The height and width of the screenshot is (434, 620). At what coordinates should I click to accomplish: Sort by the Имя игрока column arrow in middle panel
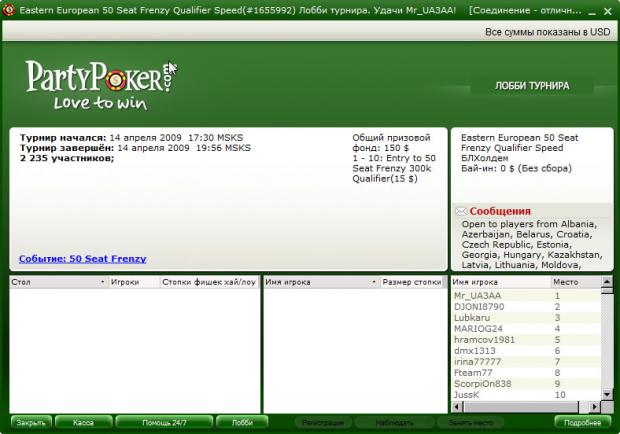pos(374,282)
